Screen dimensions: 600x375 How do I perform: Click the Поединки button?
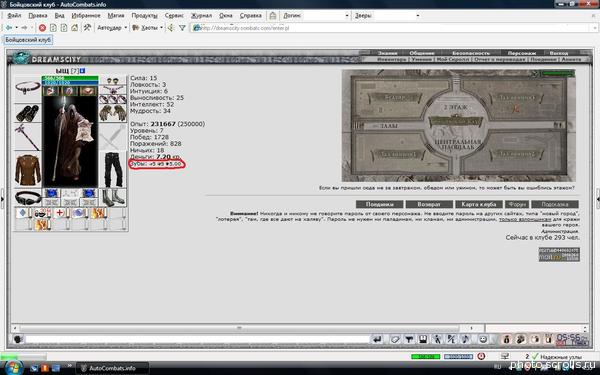[x=379, y=204]
